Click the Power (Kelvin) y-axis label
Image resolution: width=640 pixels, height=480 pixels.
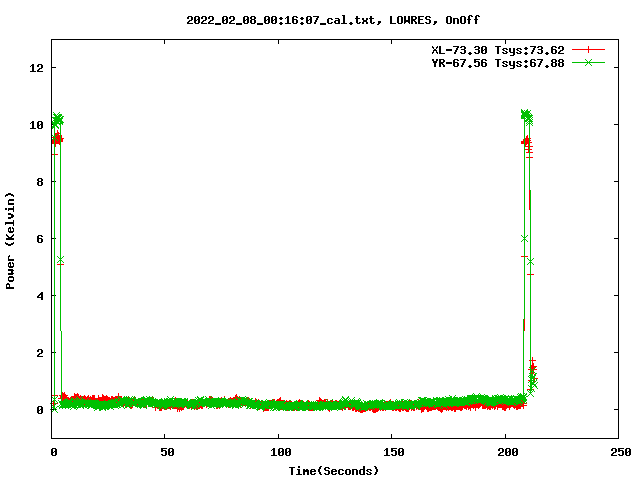pos(10,241)
